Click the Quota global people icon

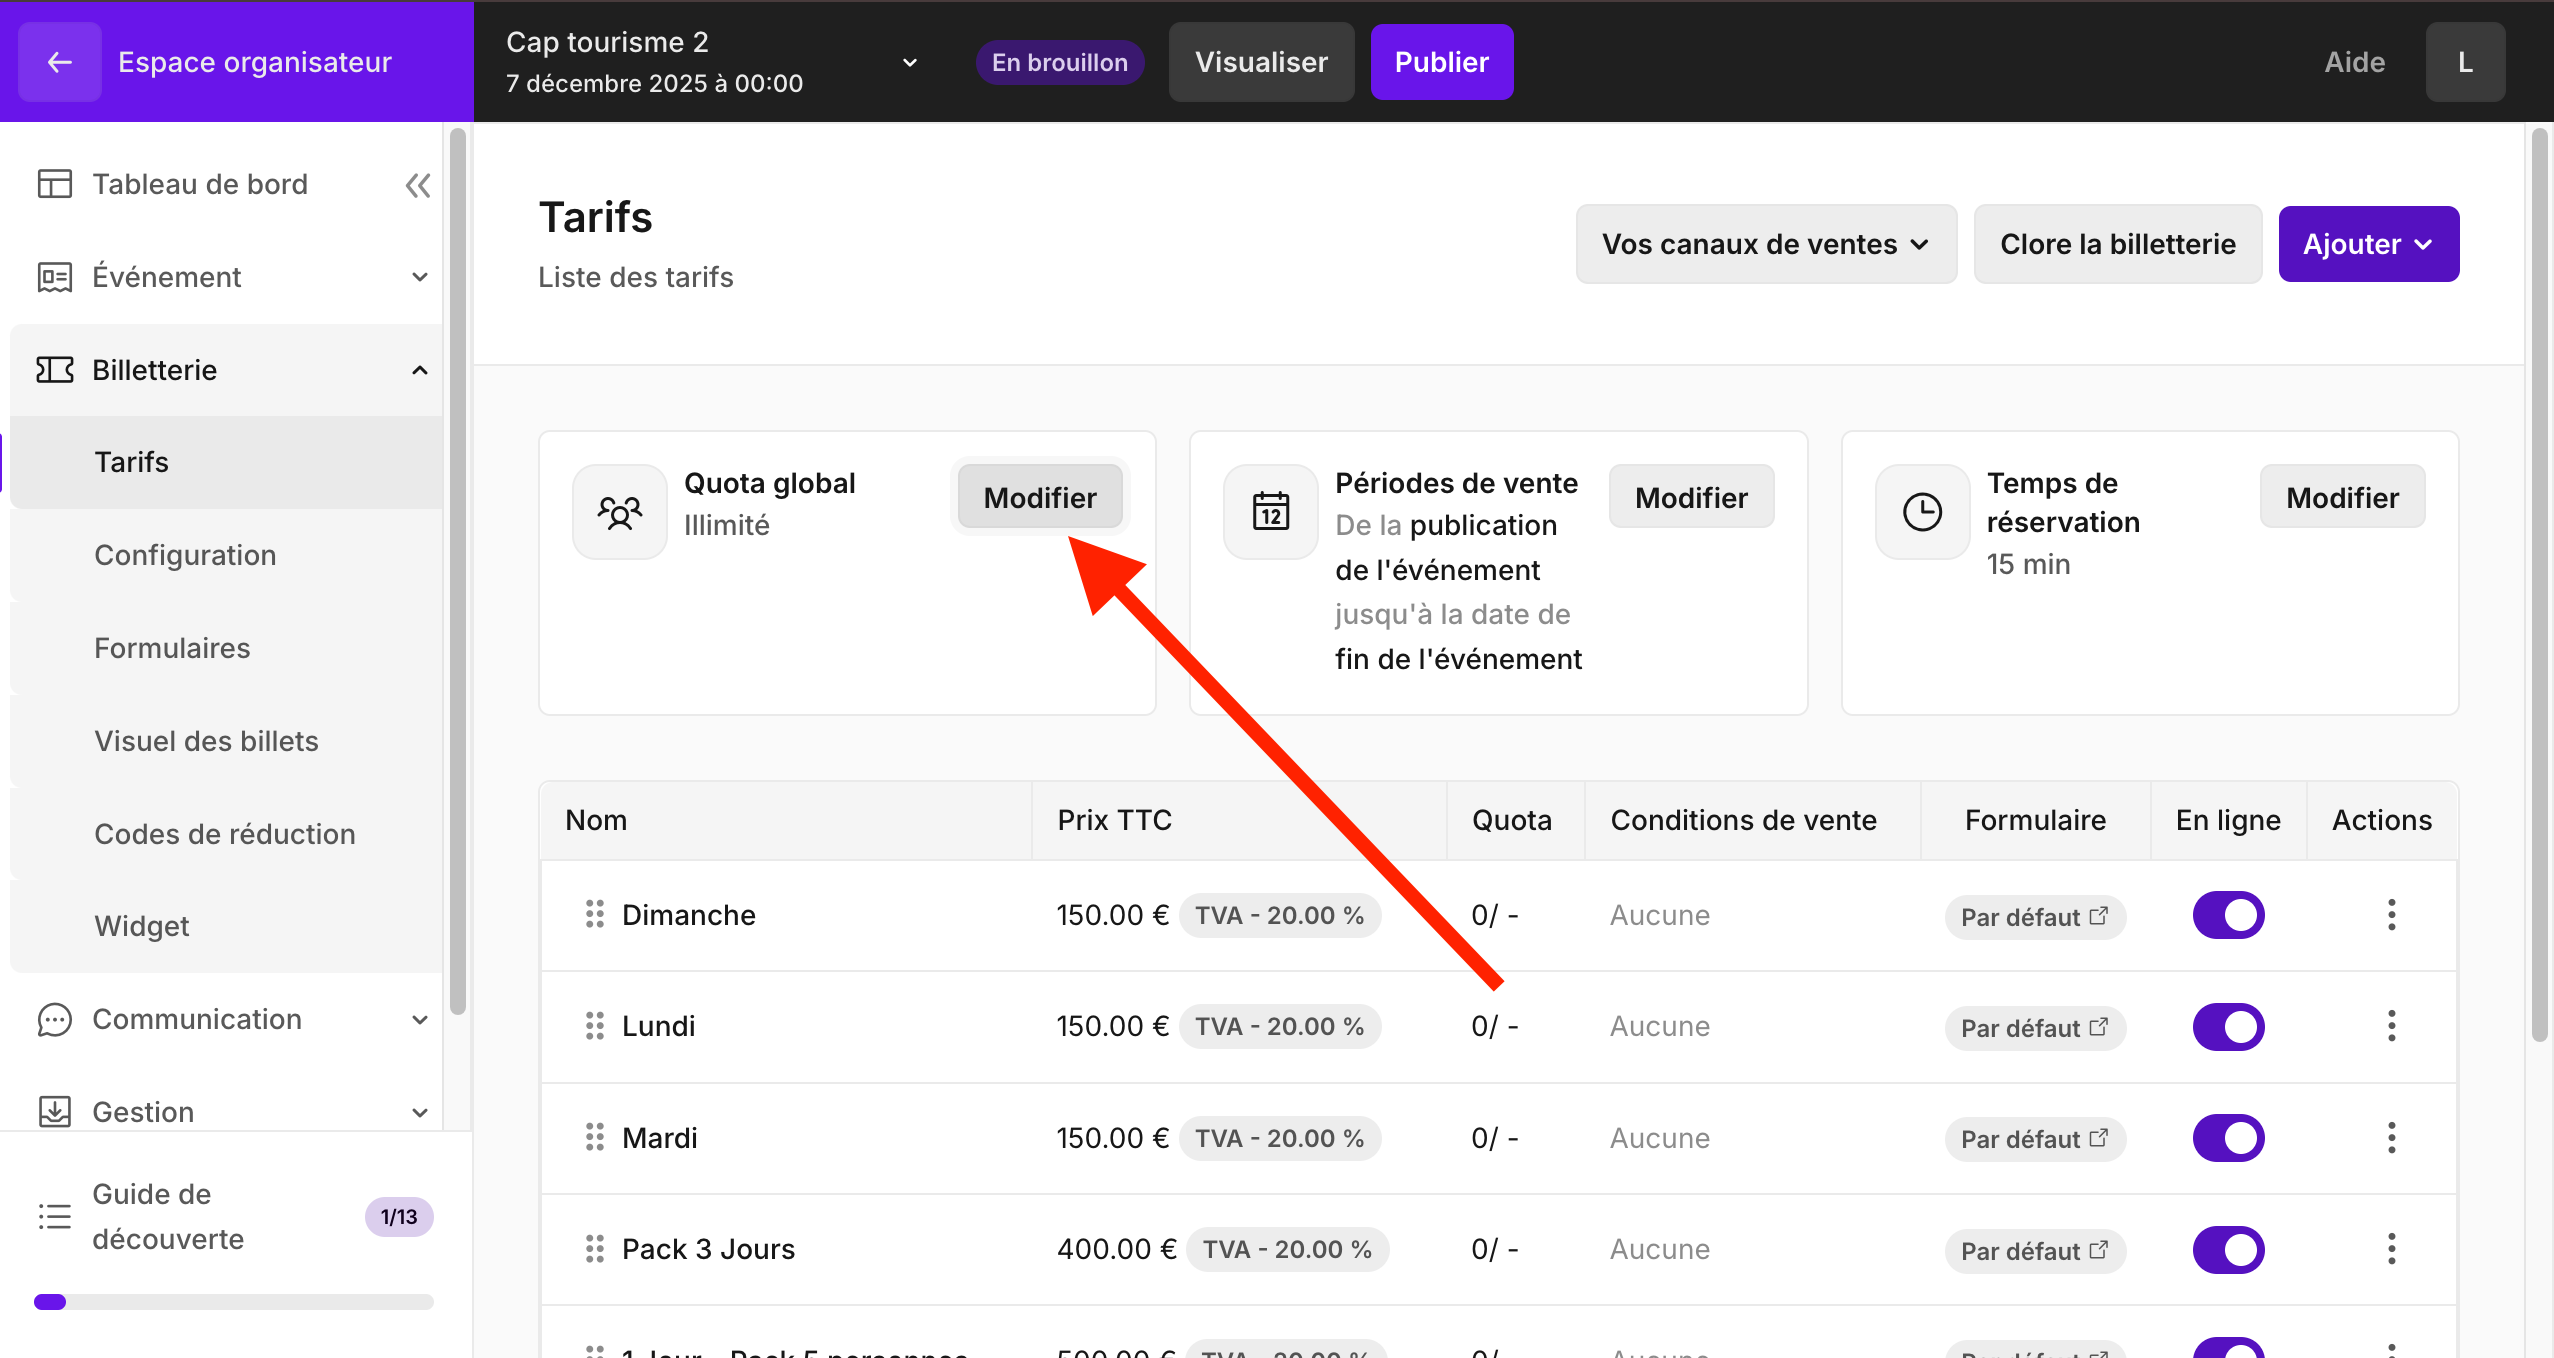[619, 512]
